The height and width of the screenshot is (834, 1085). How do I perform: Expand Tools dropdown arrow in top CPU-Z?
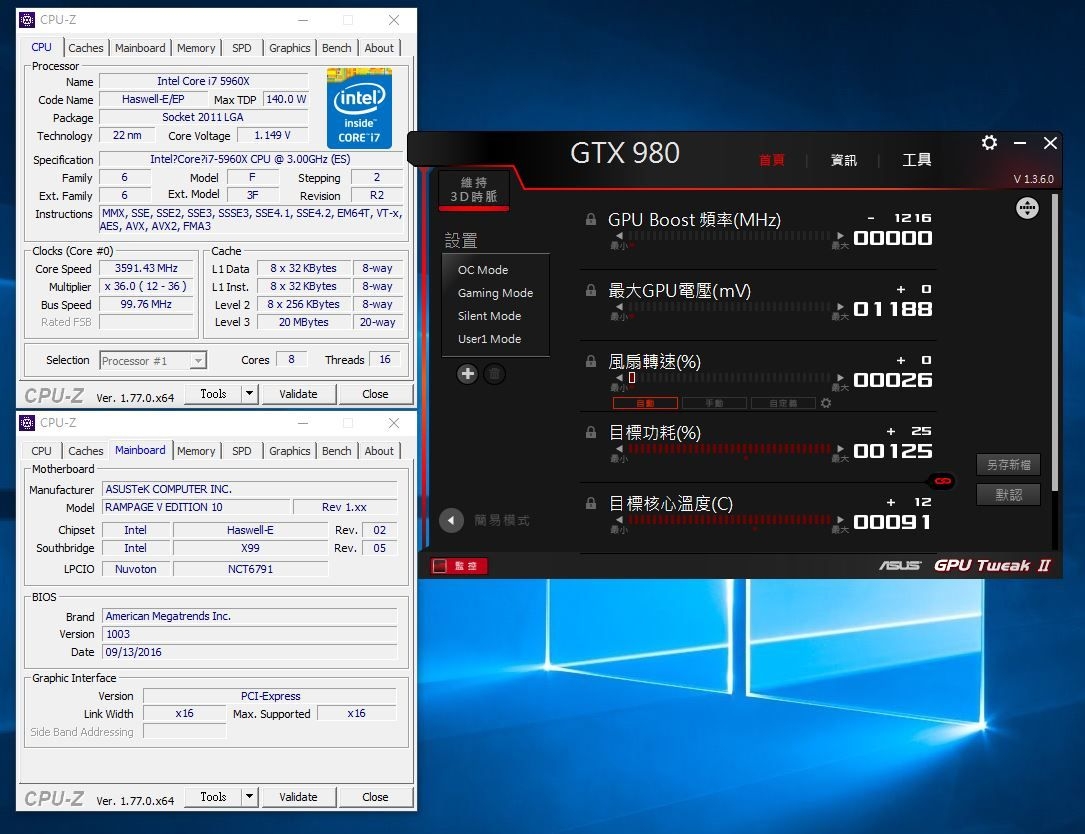coord(250,394)
